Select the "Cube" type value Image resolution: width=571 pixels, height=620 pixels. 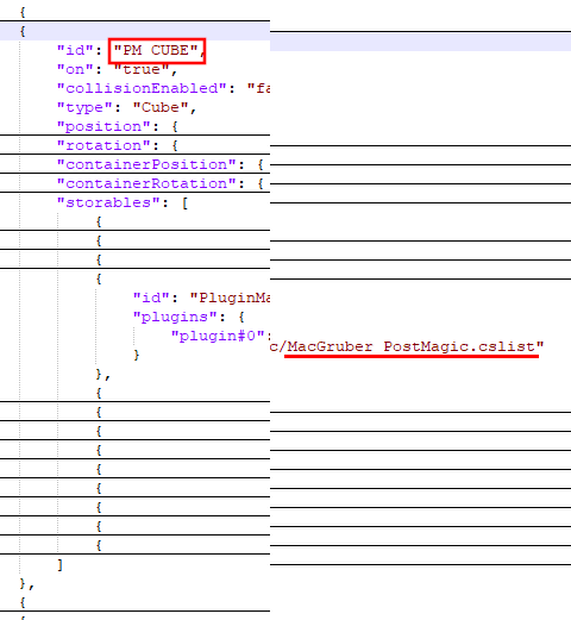coord(160,107)
